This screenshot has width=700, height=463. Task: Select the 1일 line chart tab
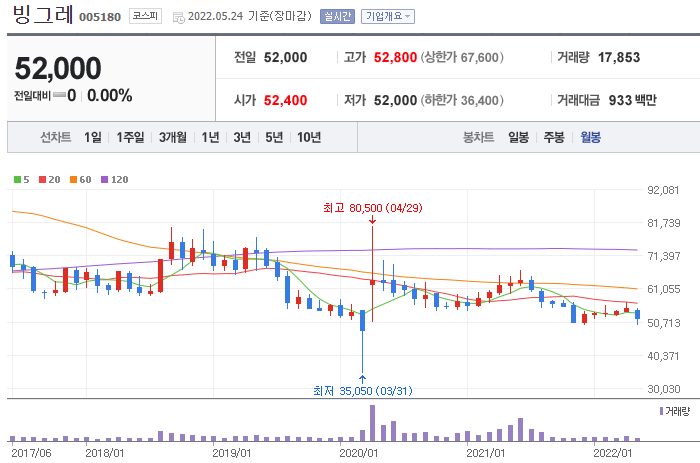point(93,137)
